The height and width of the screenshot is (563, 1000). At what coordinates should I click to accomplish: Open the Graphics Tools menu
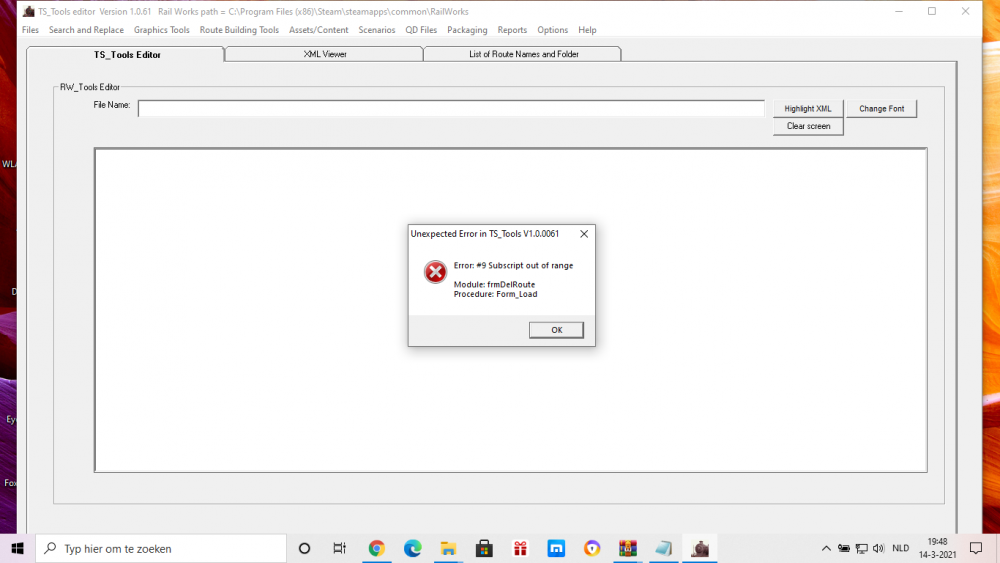click(x=162, y=30)
